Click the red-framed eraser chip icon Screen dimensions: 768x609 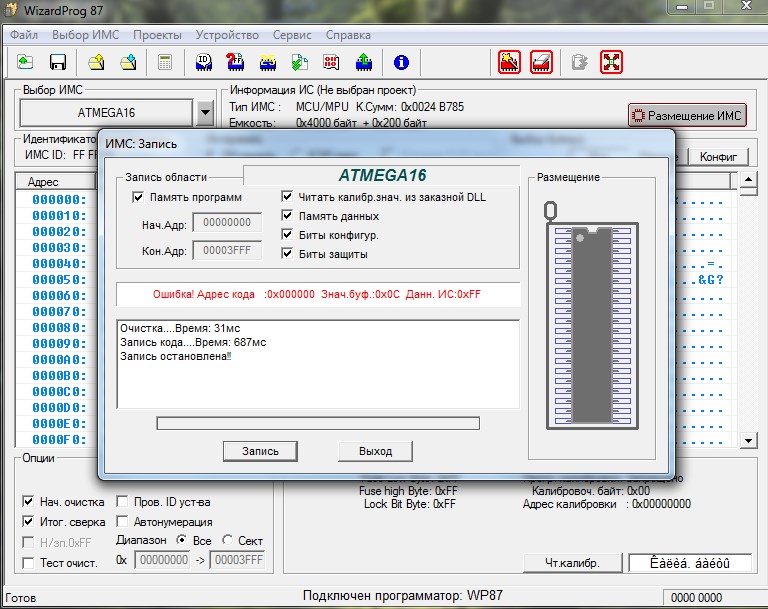tap(541, 62)
